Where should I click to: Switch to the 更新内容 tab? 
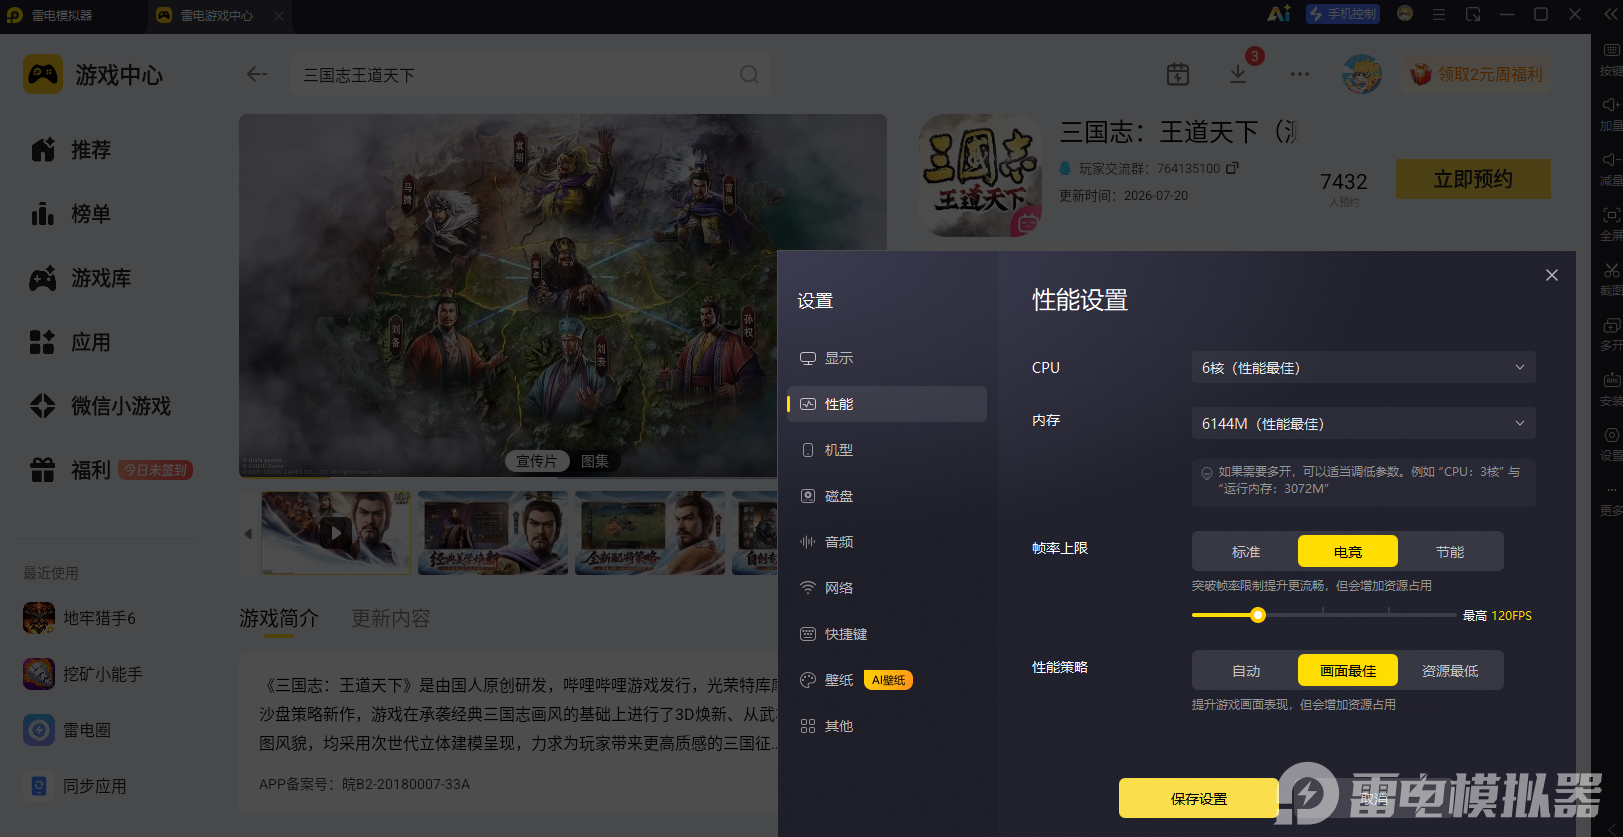pos(391,619)
